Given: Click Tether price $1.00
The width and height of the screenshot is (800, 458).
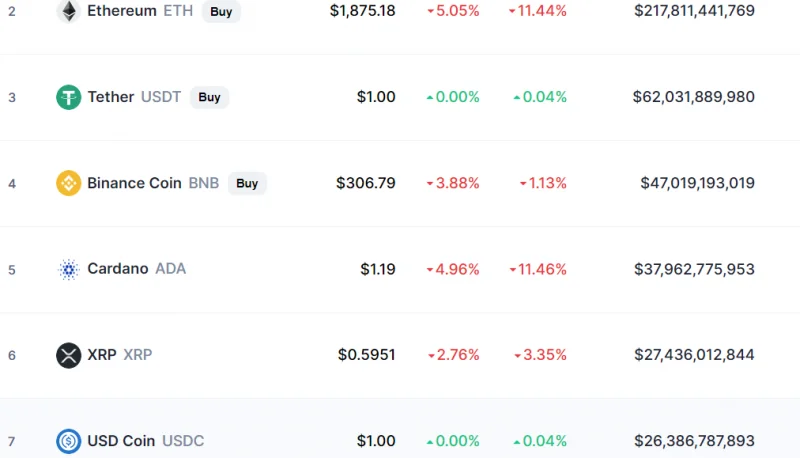Looking at the screenshot, I should 376,97.
